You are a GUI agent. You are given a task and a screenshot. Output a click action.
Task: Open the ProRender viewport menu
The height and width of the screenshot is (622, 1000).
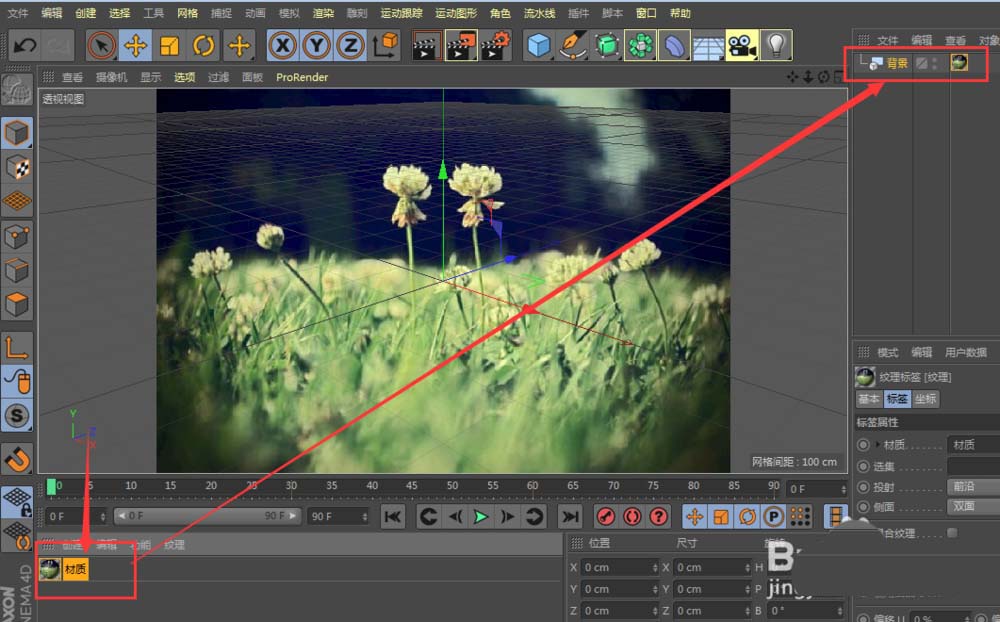pyautogui.click(x=302, y=77)
